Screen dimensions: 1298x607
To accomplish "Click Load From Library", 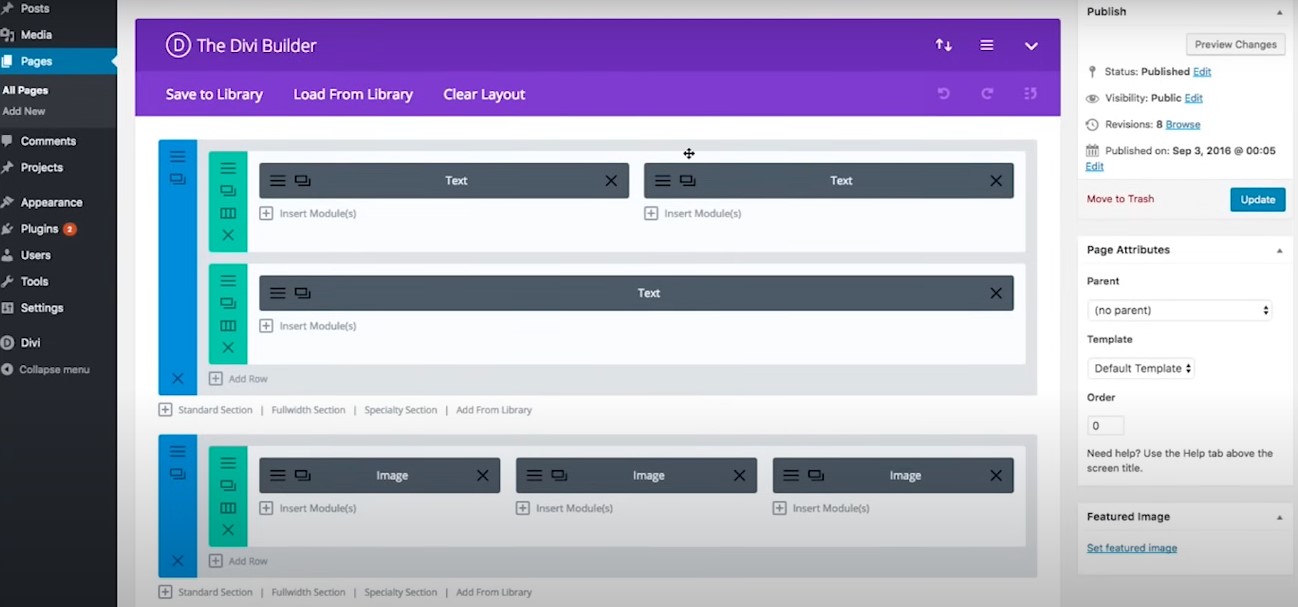I will (353, 94).
